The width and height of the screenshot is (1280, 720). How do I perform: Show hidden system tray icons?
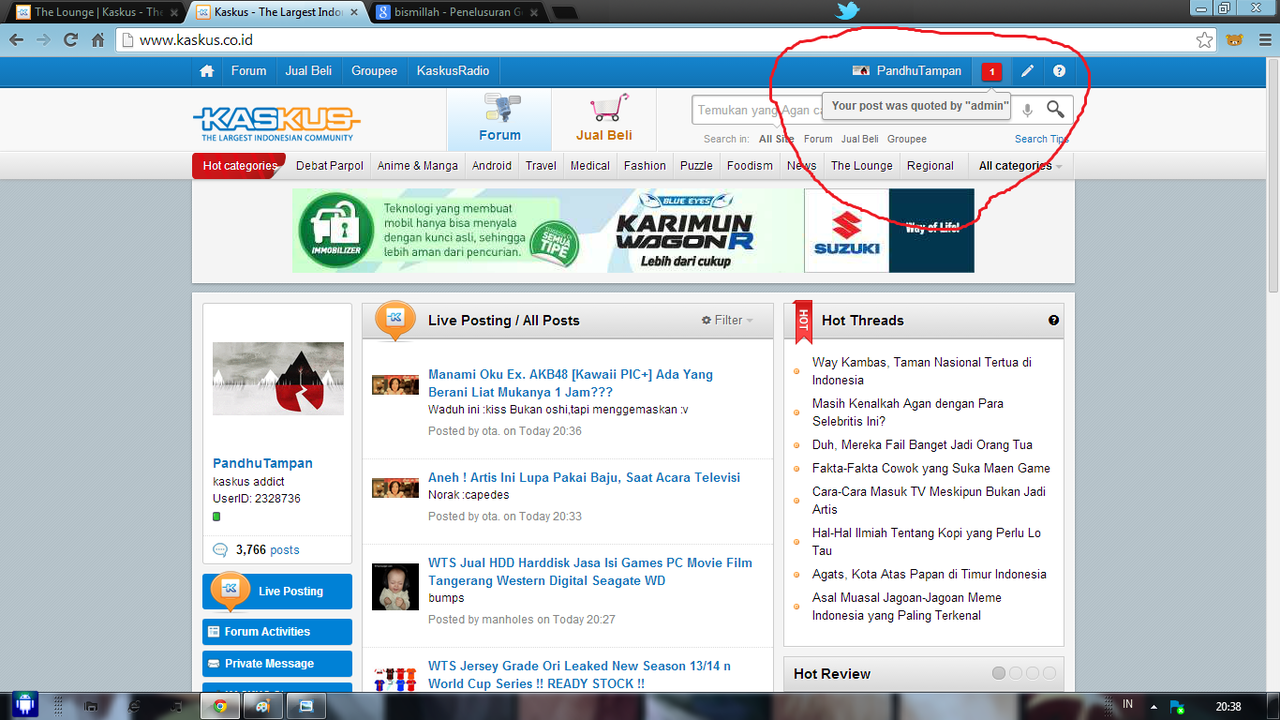click(x=1154, y=705)
